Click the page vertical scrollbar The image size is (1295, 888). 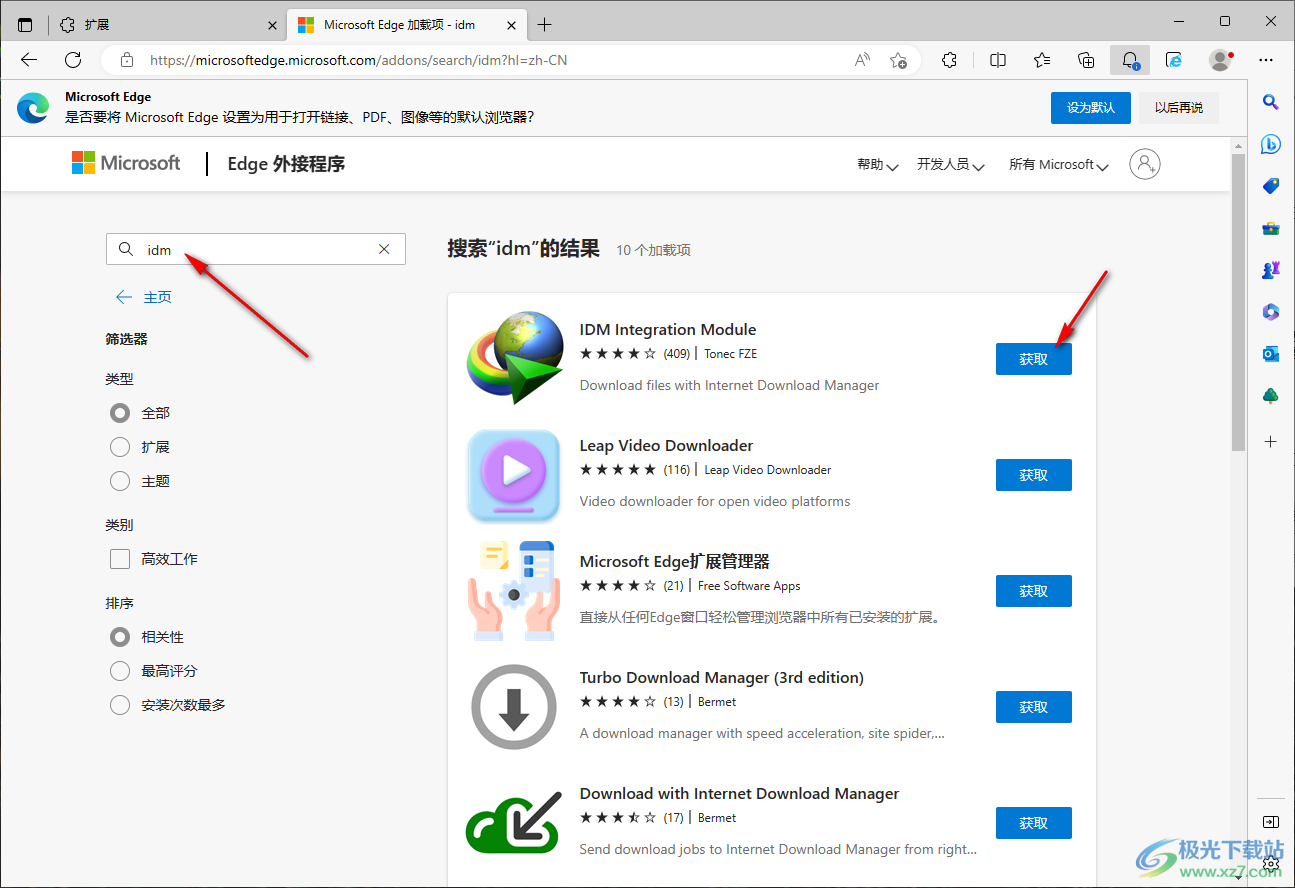click(1238, 300)
